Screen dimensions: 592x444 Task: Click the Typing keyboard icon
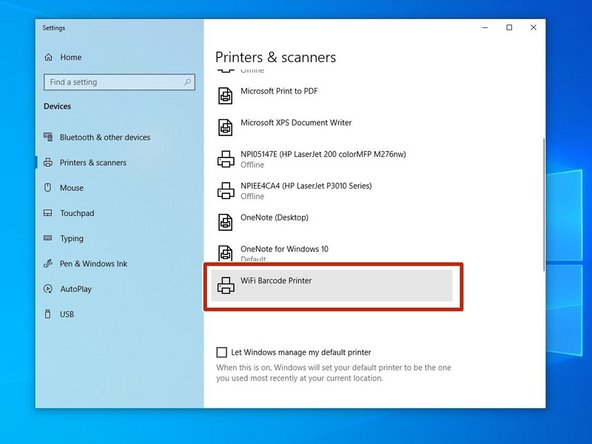tap(48, 238)
